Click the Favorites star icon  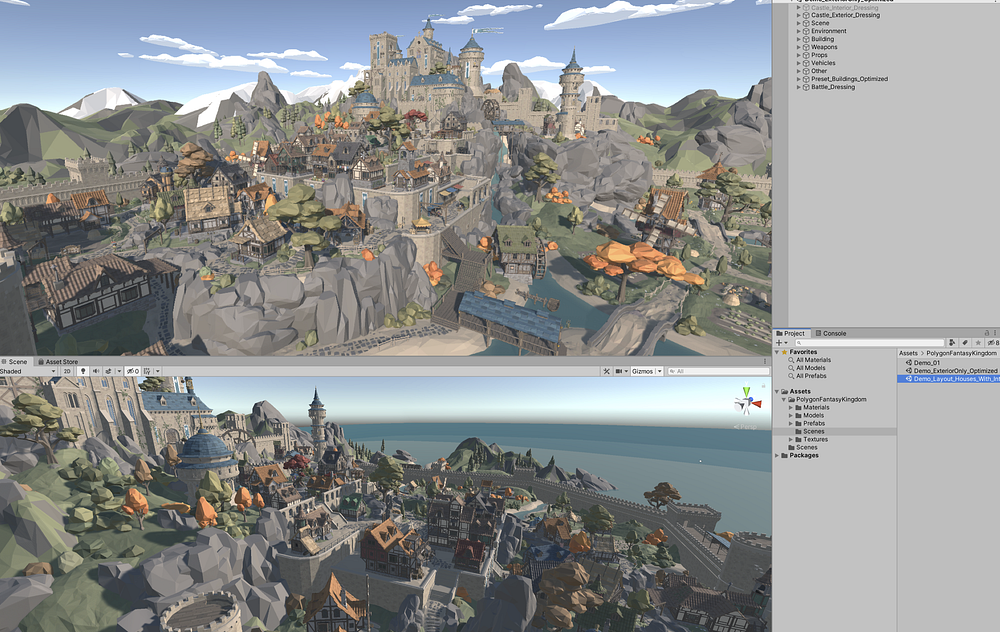pyautogui.click(x=784, y=352)
